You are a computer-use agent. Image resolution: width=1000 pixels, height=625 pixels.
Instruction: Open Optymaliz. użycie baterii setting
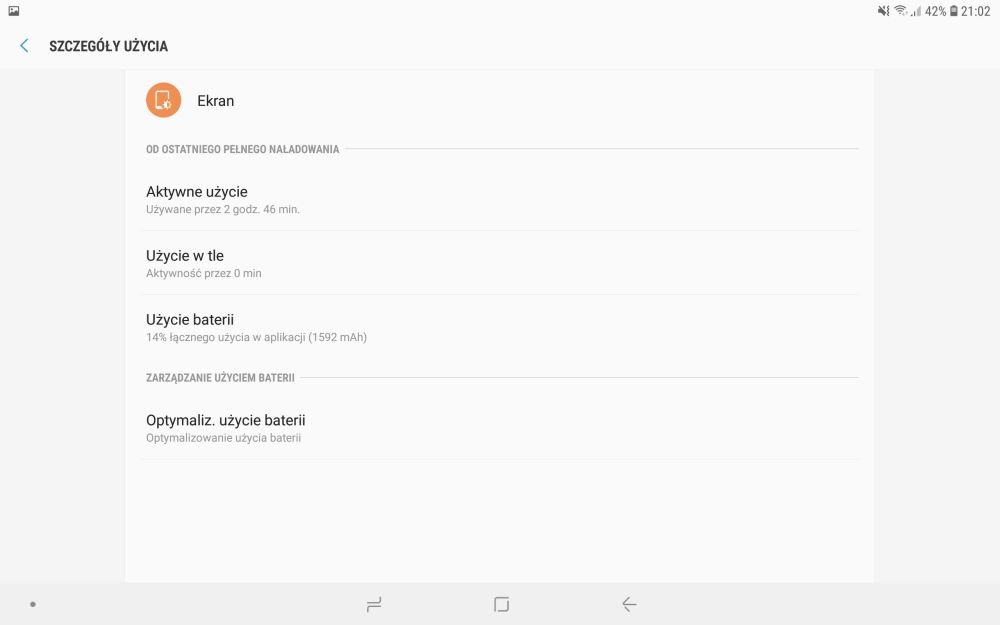(x=499, y=428)
